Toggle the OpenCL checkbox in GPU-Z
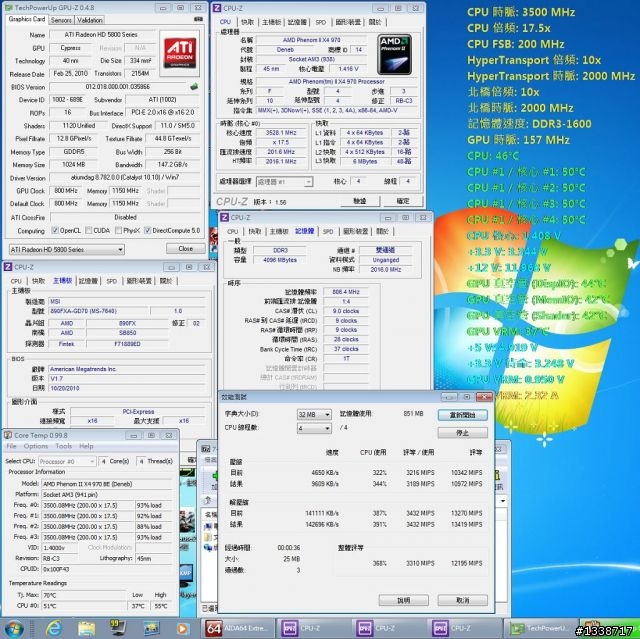The image size is (640, 639). tap(55, 231)
